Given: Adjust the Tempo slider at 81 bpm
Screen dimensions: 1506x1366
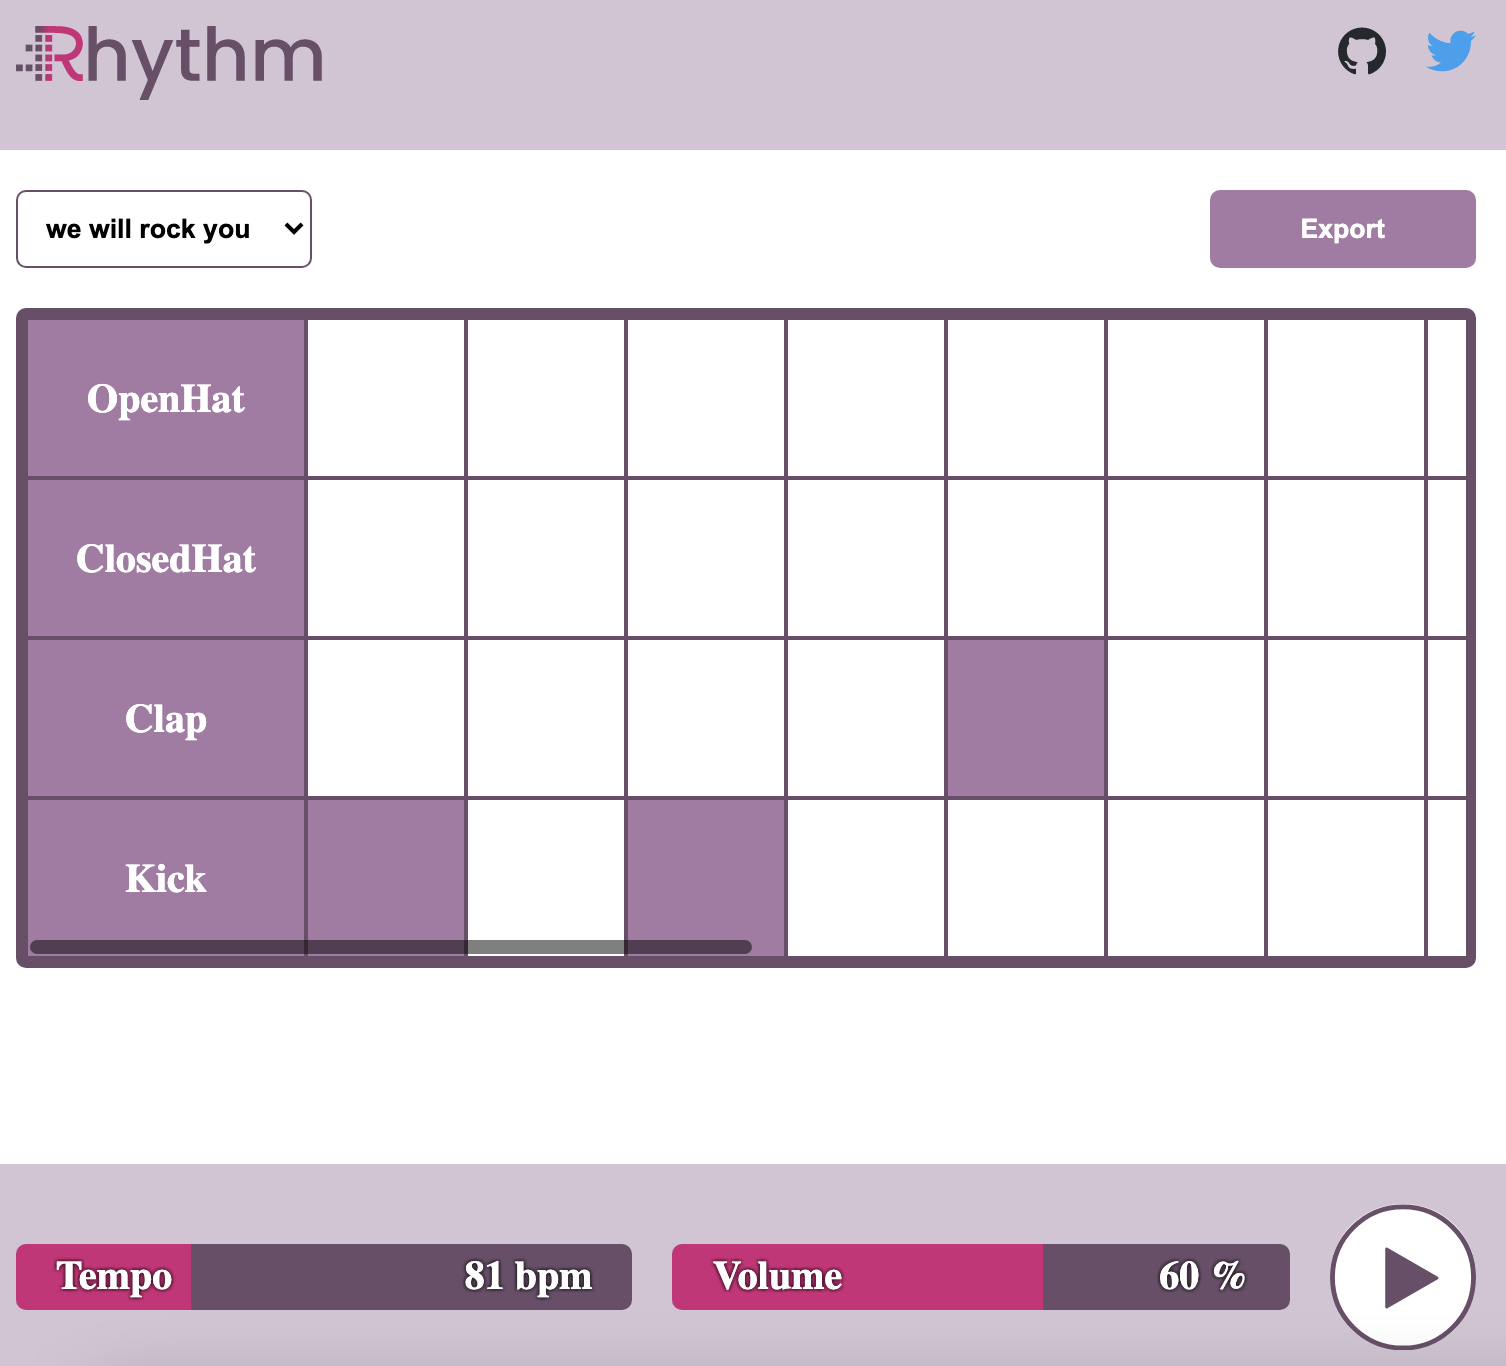Looking at the screenshot, I should 324,1277.
